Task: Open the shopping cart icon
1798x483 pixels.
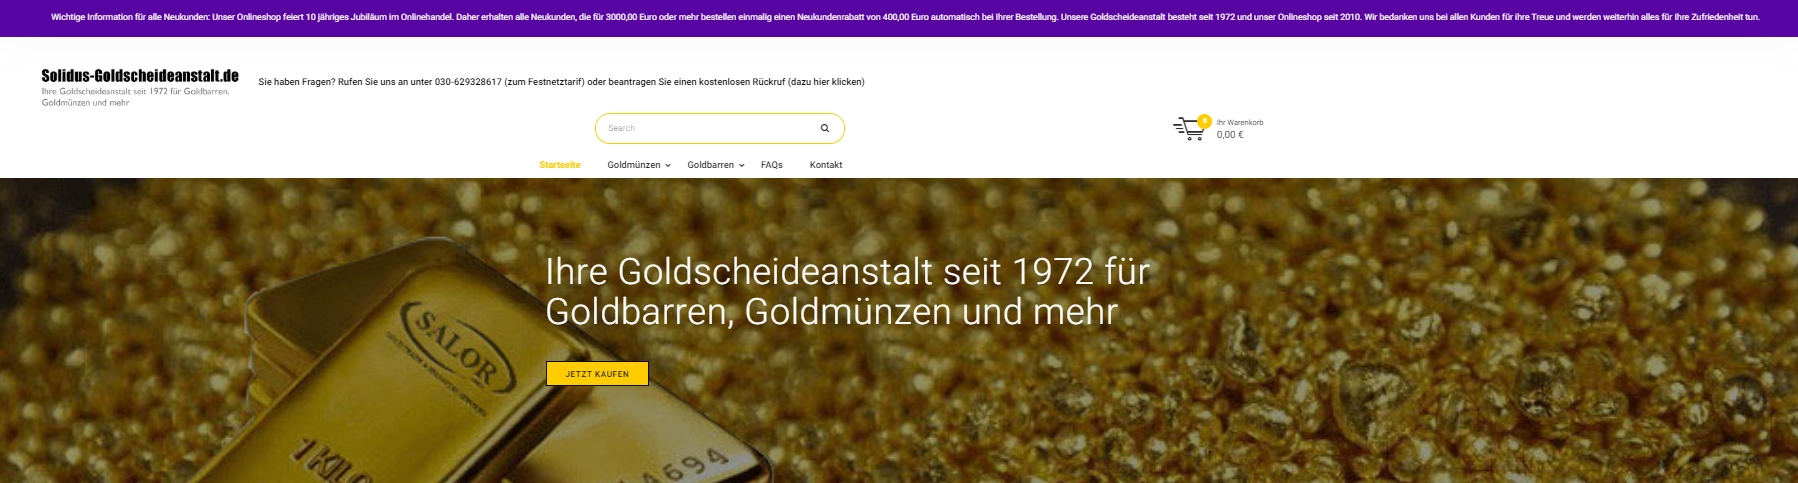Action: pyautogui.click(x=1188, y=129)
